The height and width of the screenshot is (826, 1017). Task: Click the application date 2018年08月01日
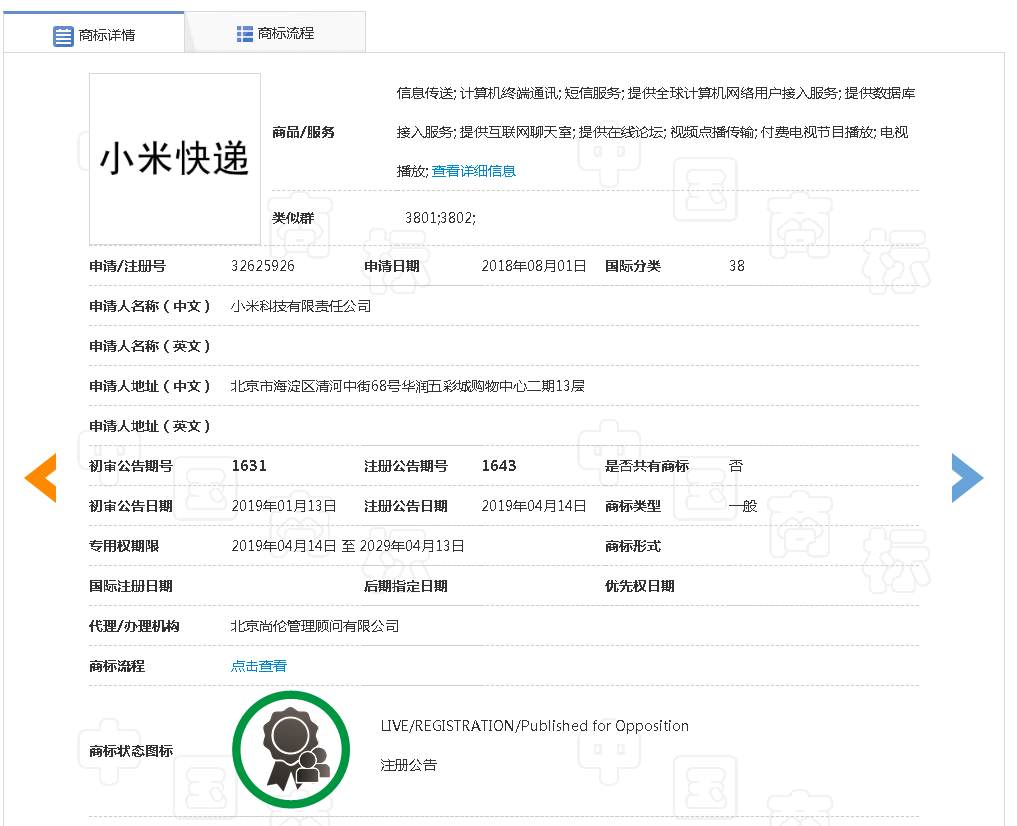(534, 266)
